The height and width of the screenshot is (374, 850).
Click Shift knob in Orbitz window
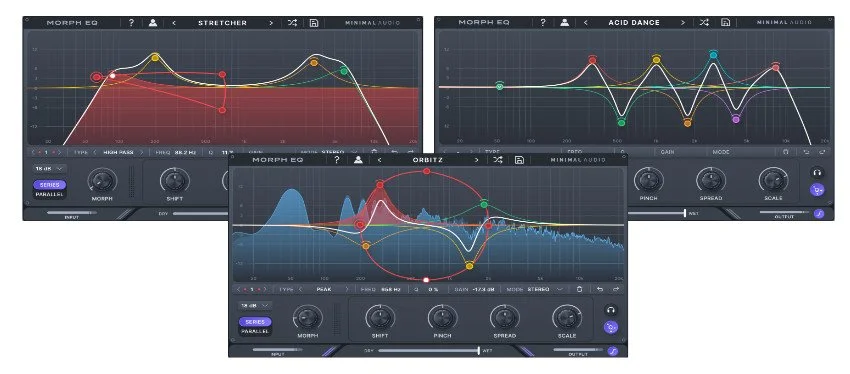[x=380, y=317]
